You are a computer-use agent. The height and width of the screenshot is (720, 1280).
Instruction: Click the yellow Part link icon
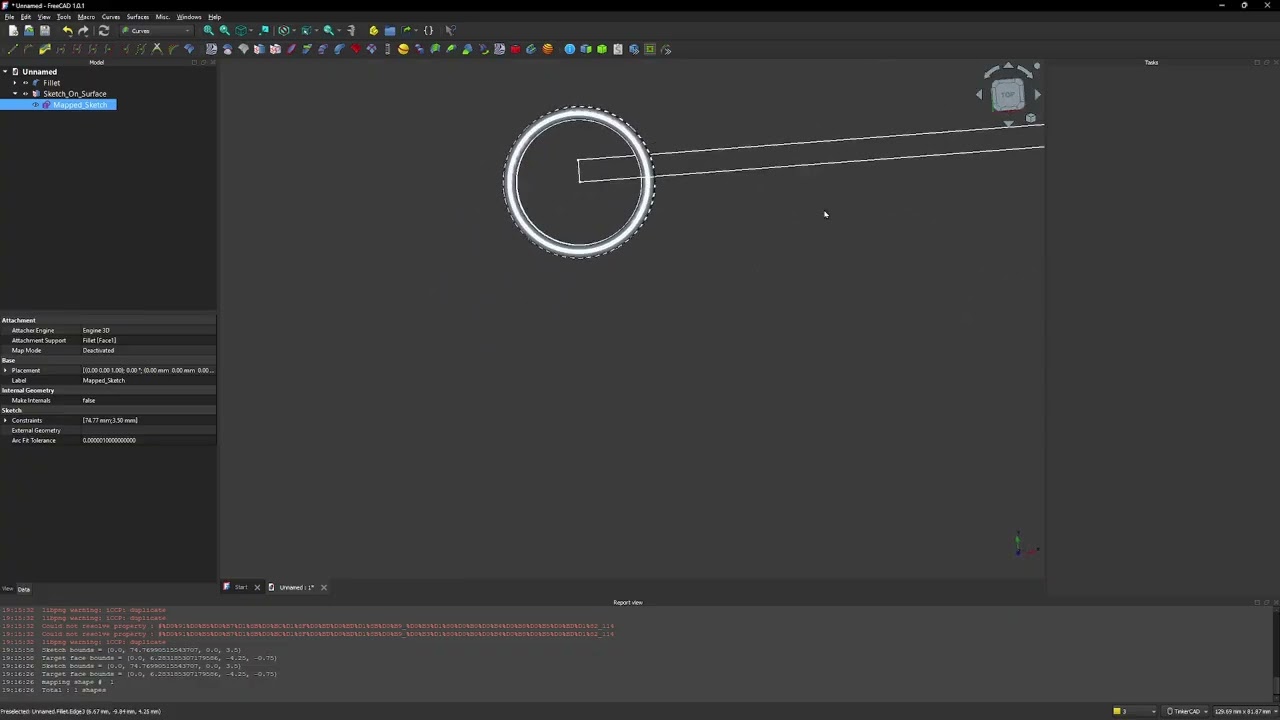pos(374,31)
